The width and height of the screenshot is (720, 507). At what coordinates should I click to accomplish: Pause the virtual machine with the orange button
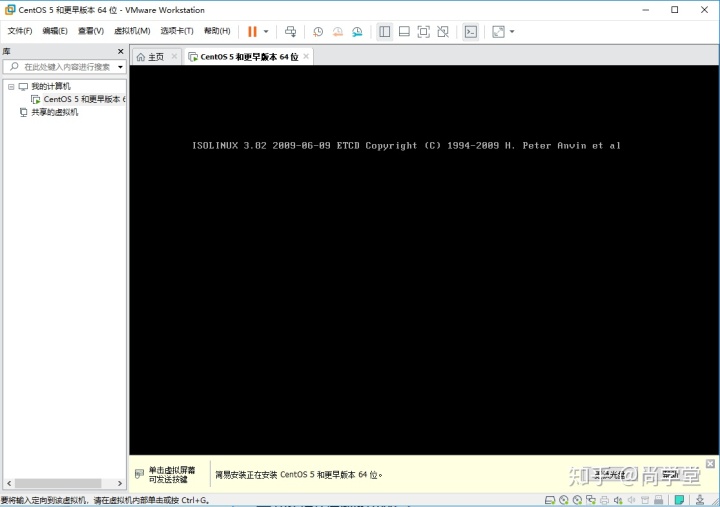(x=252, y=32)
